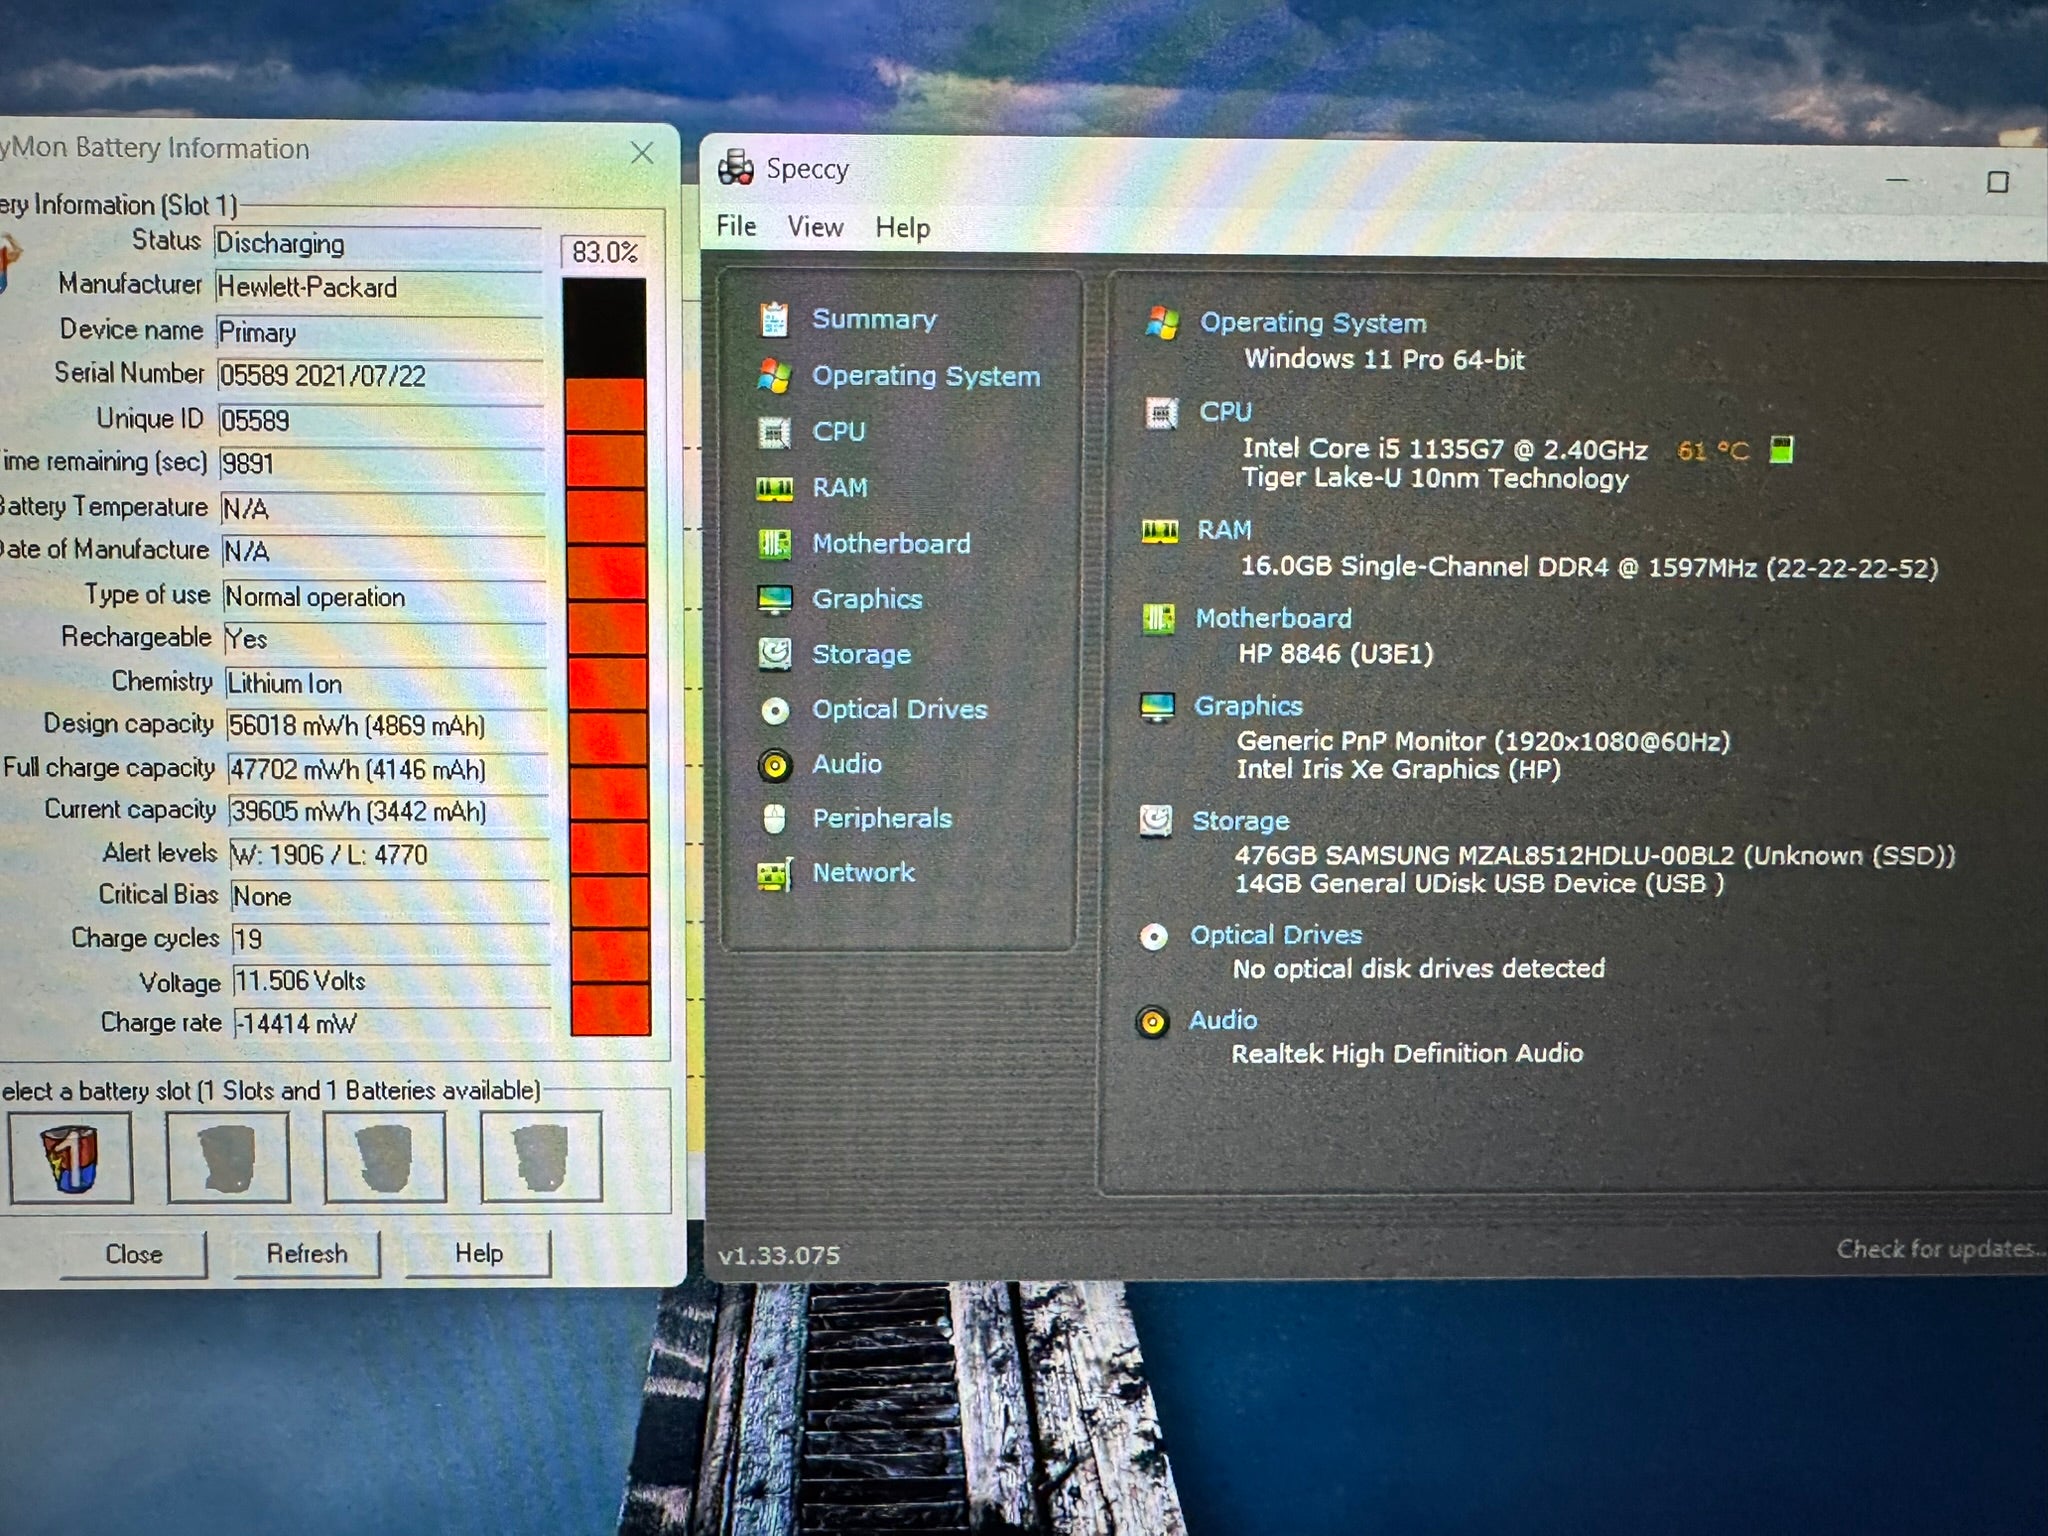The height and width of the screenshot is (1536, 2048).
Task: Click the Serial Number field 05589 2021/07/22
Action: pos(380,376)
